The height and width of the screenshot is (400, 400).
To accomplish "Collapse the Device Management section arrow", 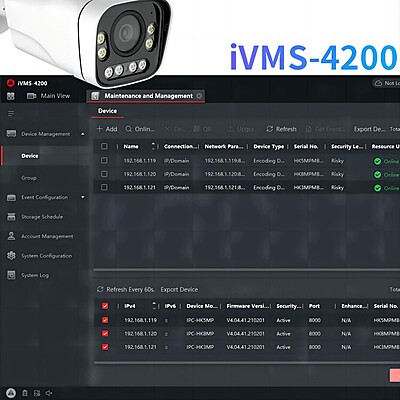I will [83, 134].
